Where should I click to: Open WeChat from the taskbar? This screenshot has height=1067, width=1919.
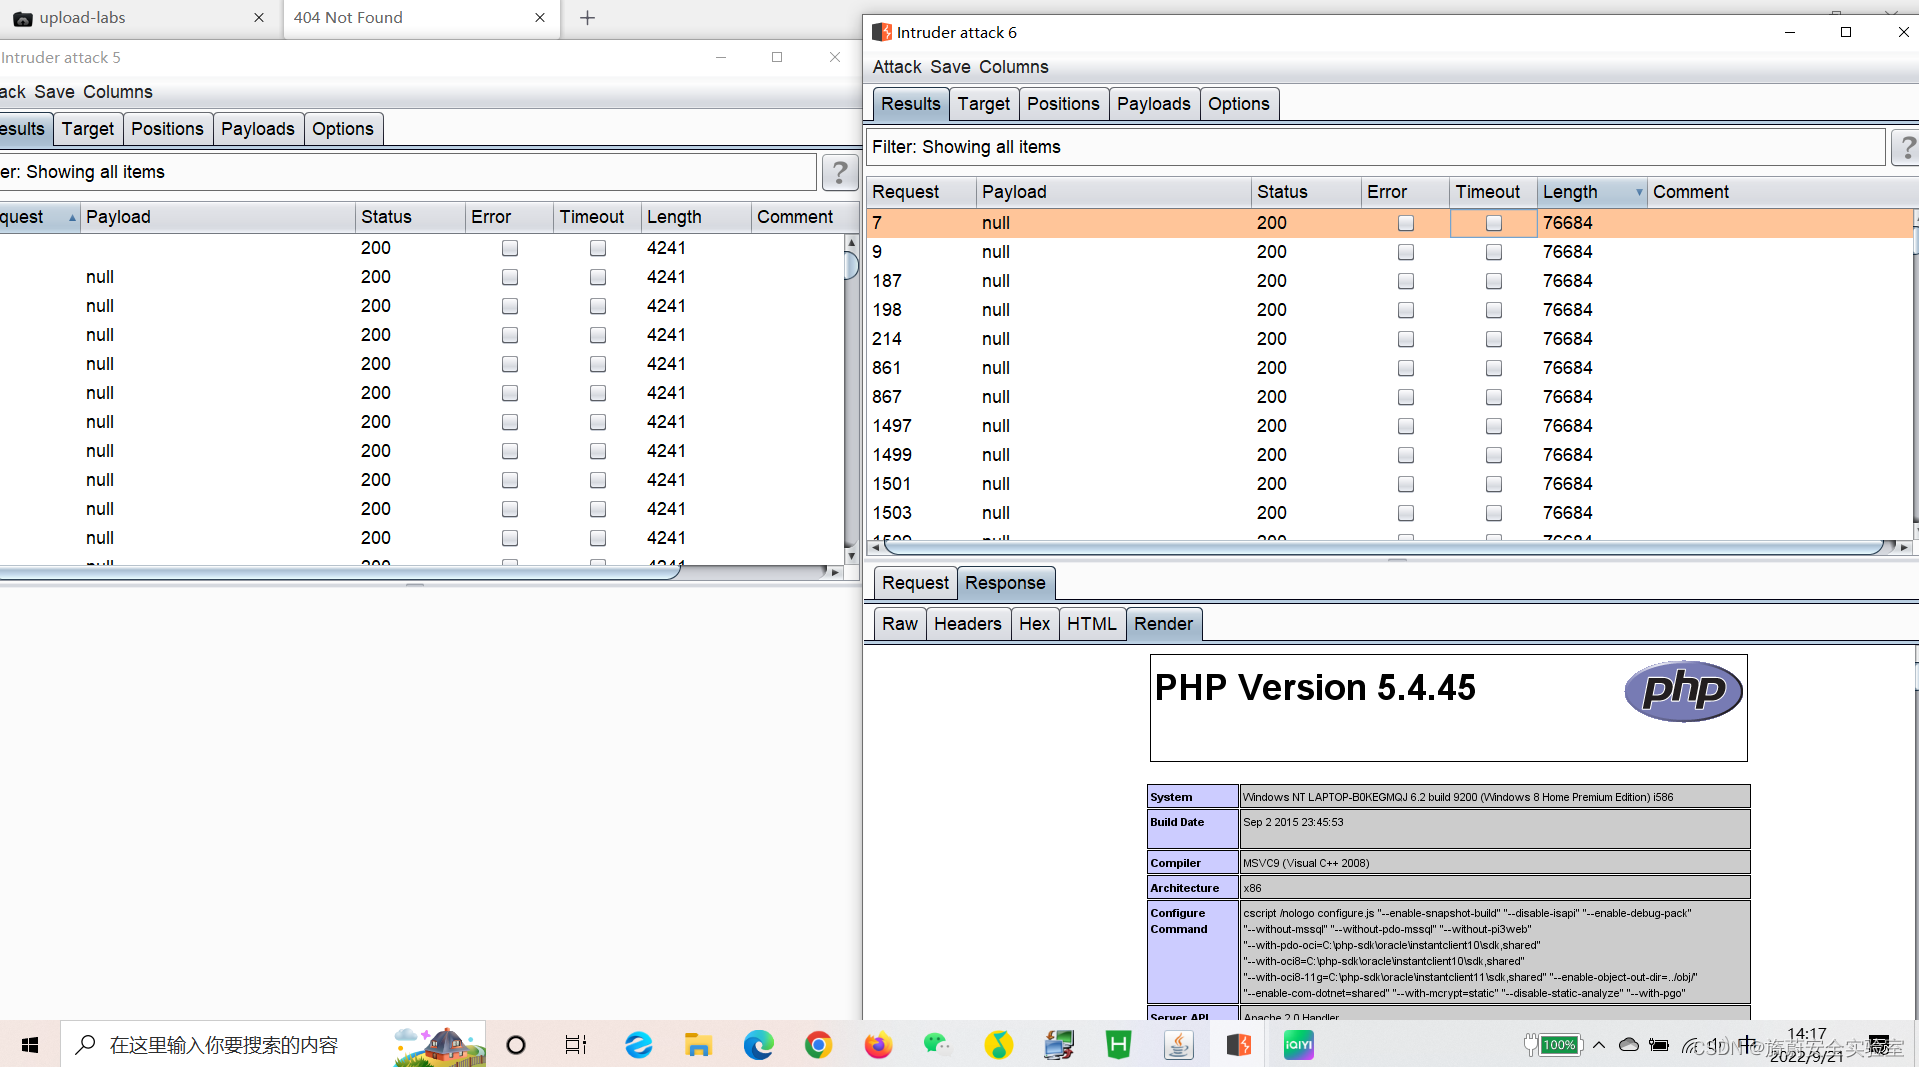click(x=938, y=1045)
